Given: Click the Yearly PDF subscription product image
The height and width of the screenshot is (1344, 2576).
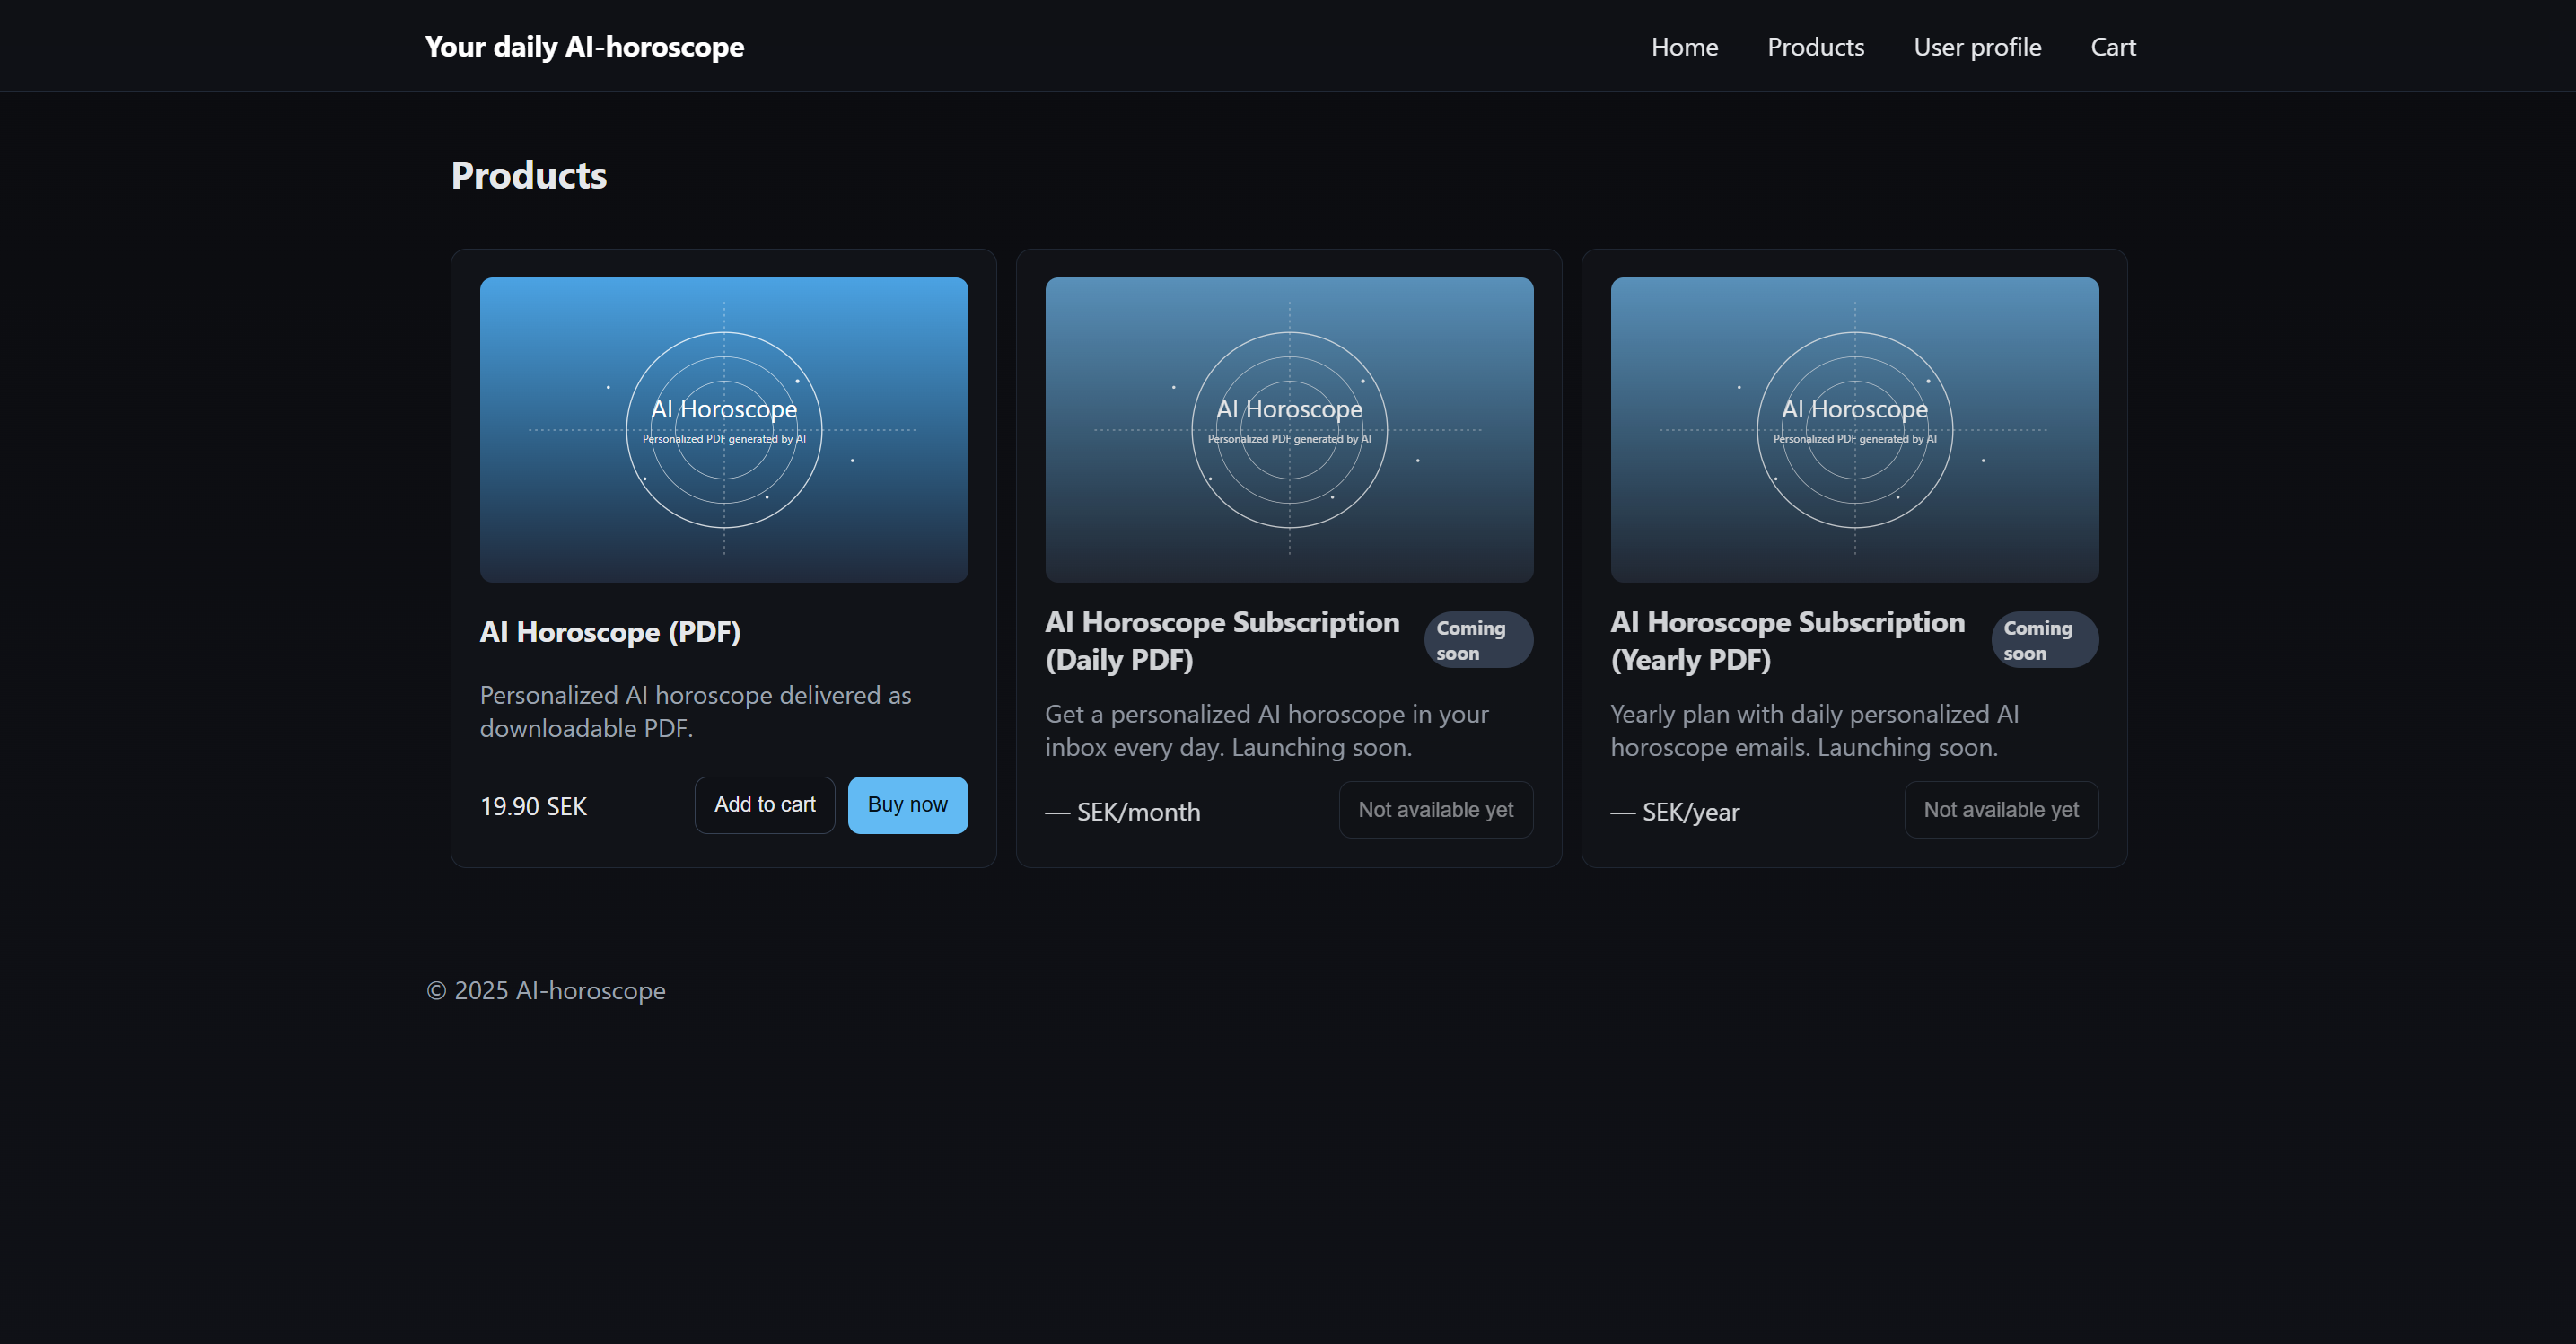Looking at the screenshot, I should coord(1854,430).
